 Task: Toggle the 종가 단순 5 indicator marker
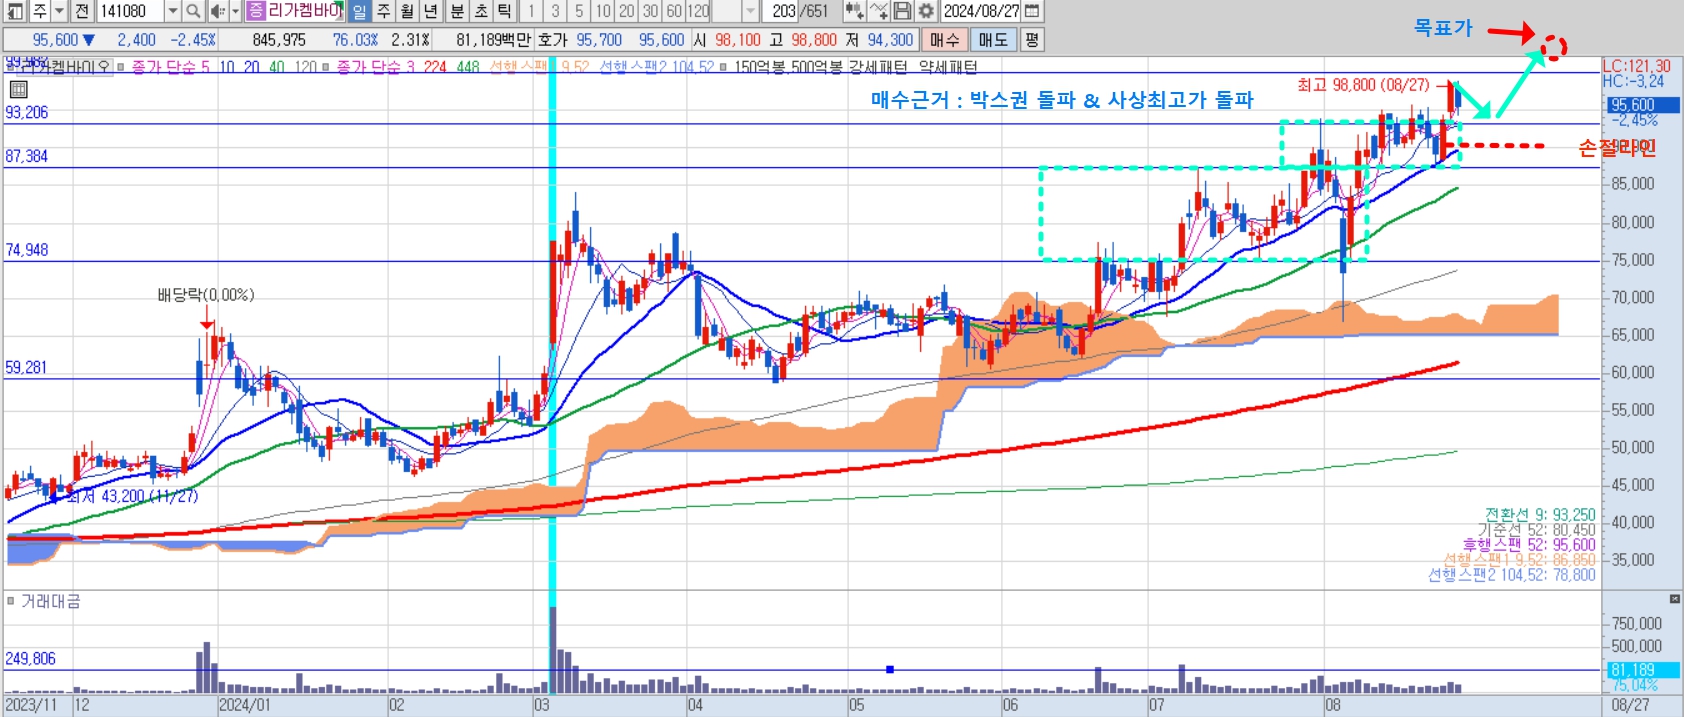[121, 67]
